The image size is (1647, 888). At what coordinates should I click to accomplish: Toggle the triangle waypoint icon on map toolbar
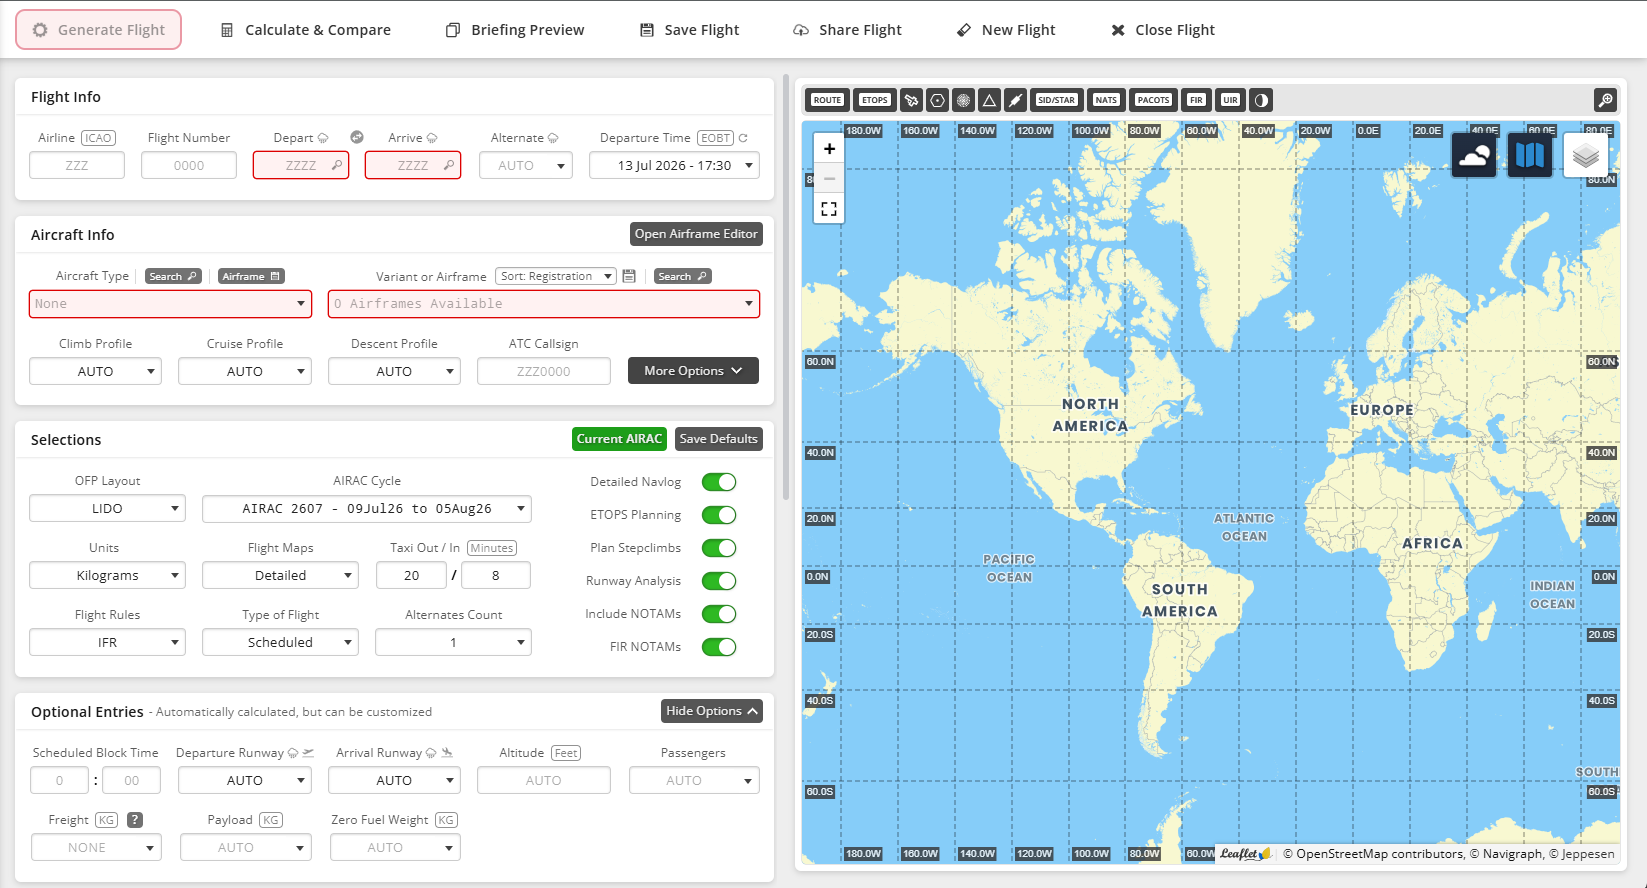click(989, 100)
